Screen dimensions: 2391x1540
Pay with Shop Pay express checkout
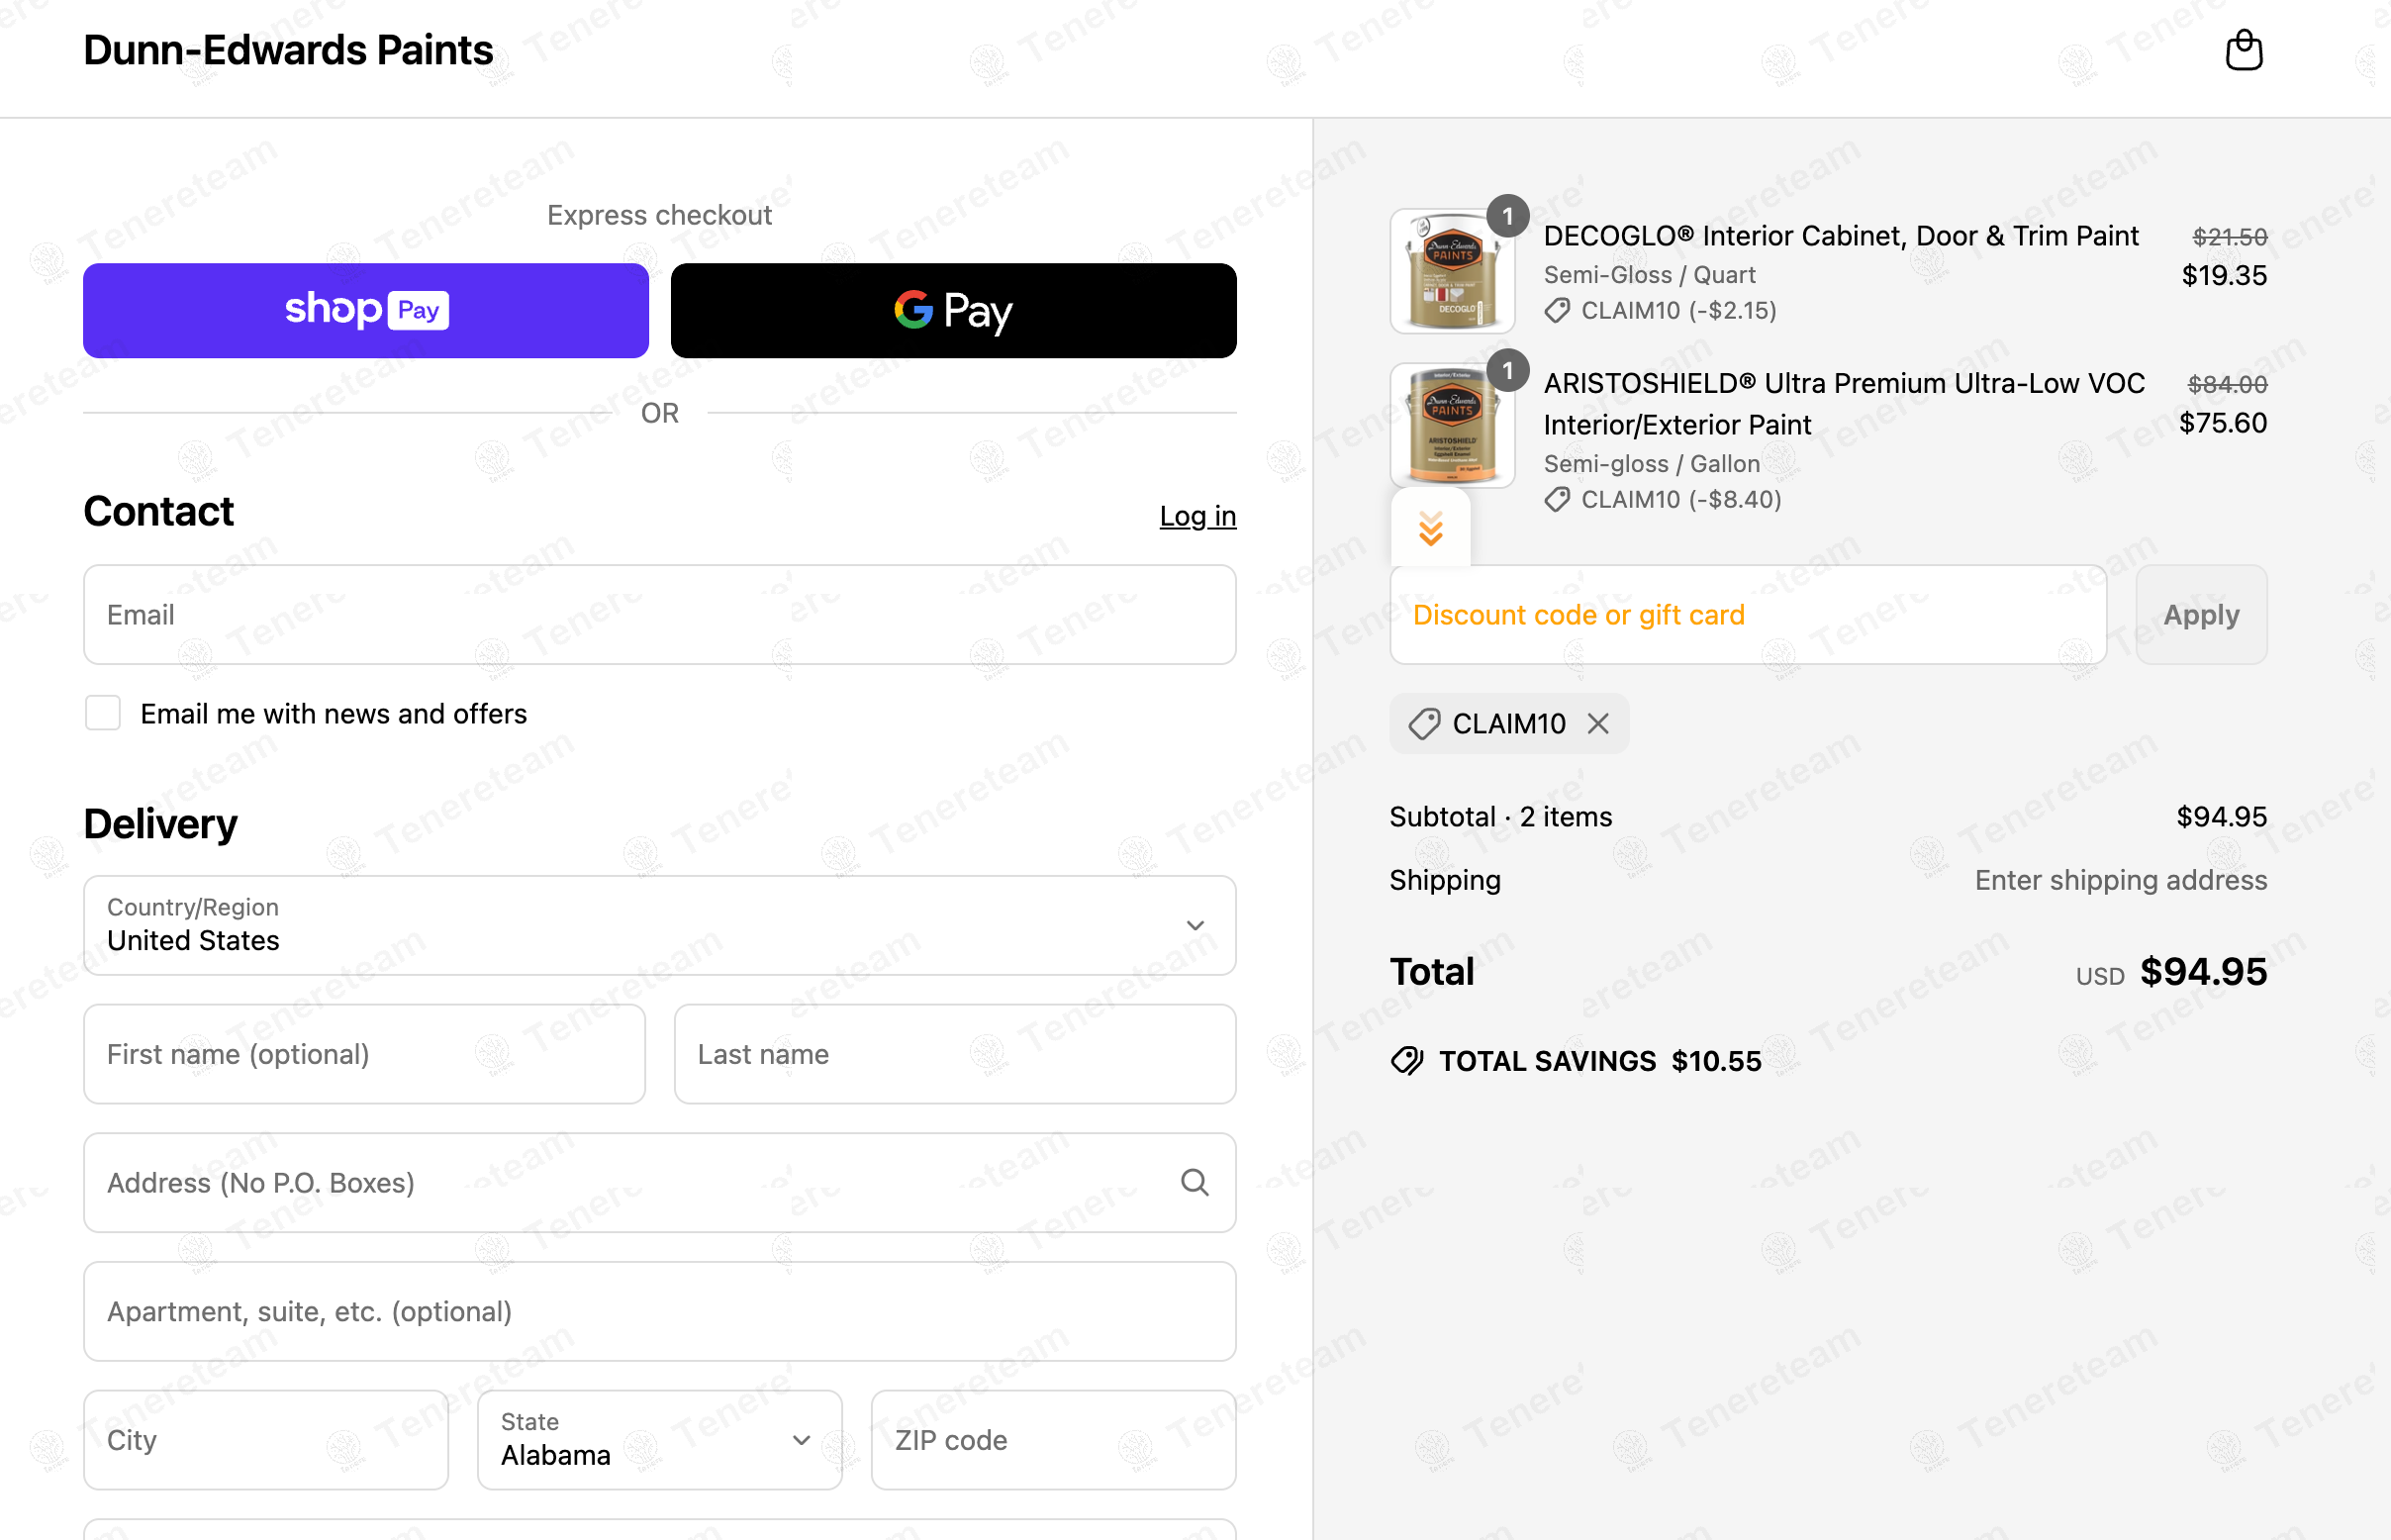[x=366, y=310]
